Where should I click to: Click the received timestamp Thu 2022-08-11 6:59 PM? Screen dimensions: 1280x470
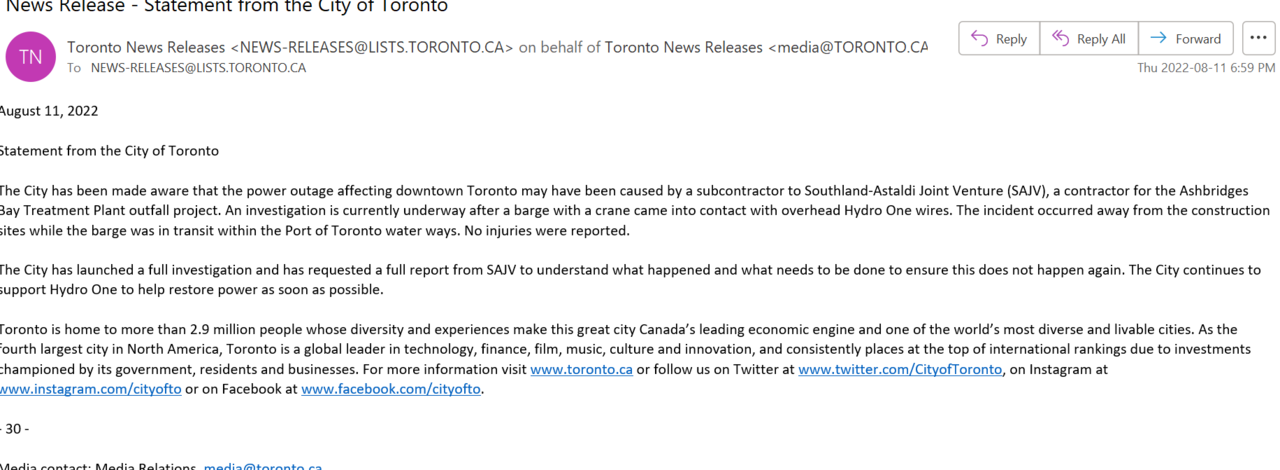point(1206,68)
